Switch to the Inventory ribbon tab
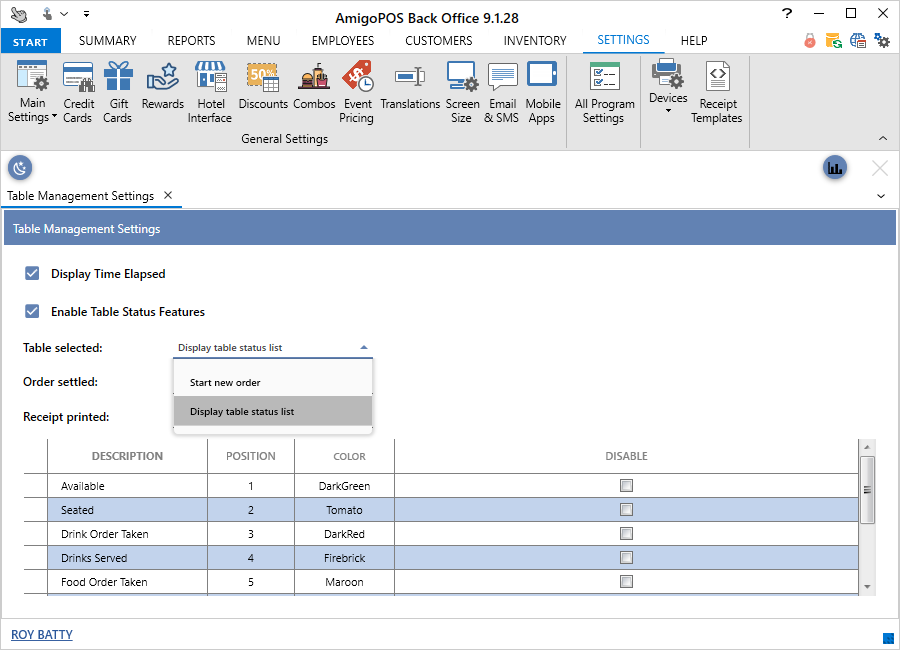Image resolution: width=900 pixels, height=650 pixels. [x=534, y=41]
